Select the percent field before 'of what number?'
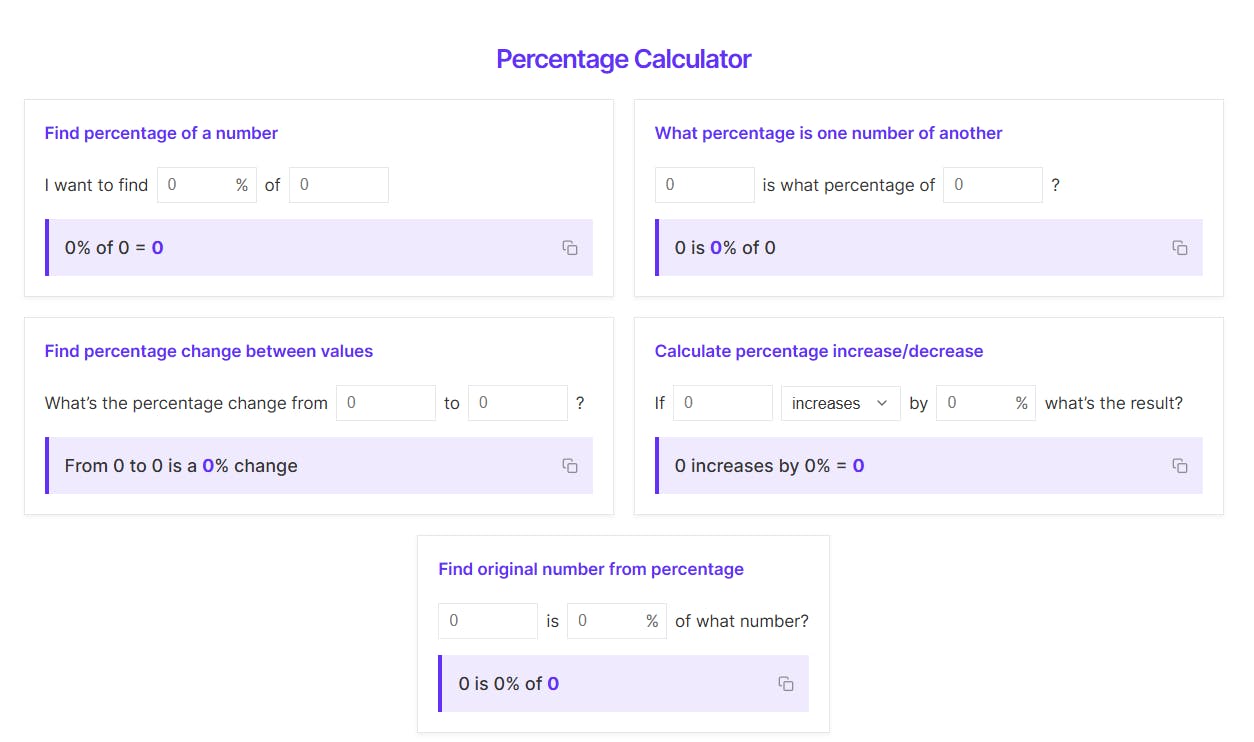The height and width of the screenshot is (742, 1254). pos(617,621)
